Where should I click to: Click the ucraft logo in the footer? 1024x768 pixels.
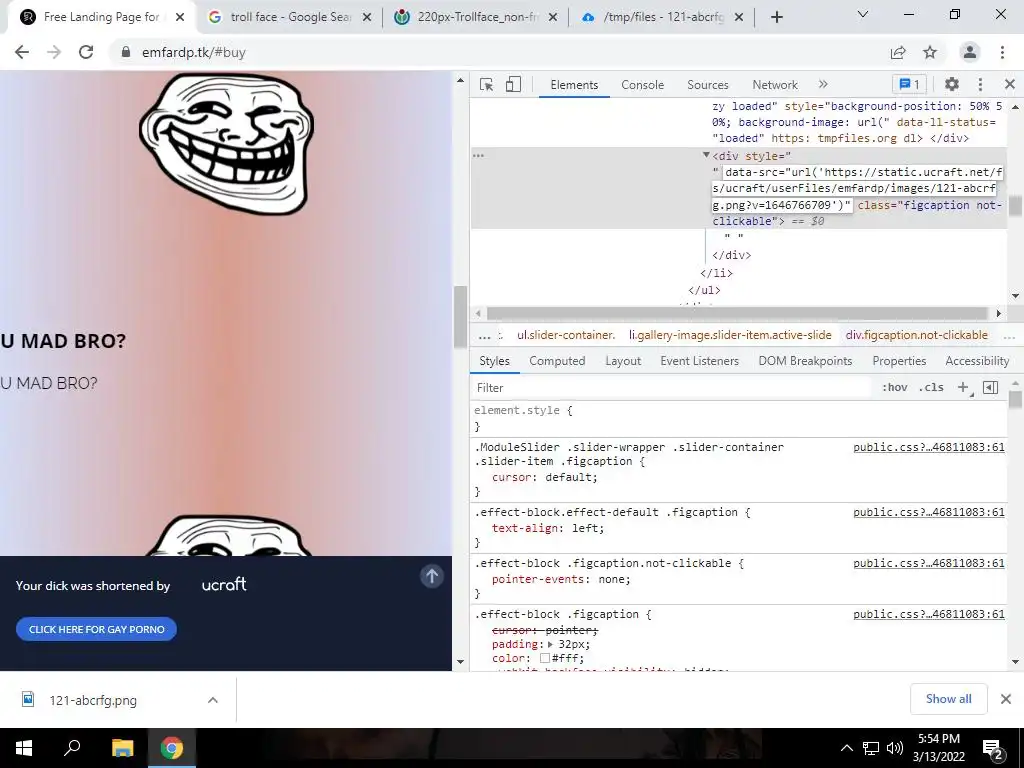point(224,584)
